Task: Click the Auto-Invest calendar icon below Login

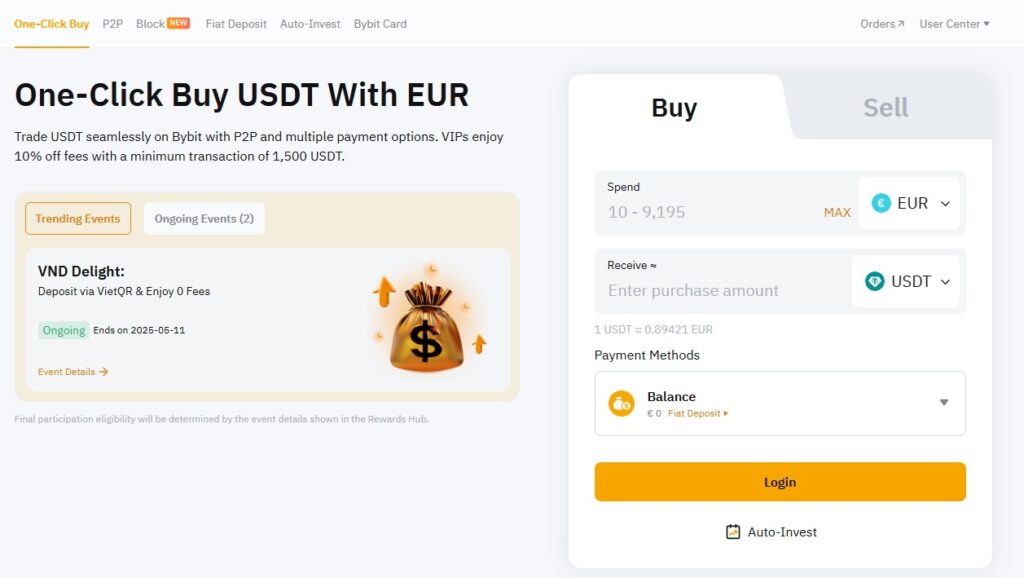Action: pyautogui.click(x=735, y=532)
